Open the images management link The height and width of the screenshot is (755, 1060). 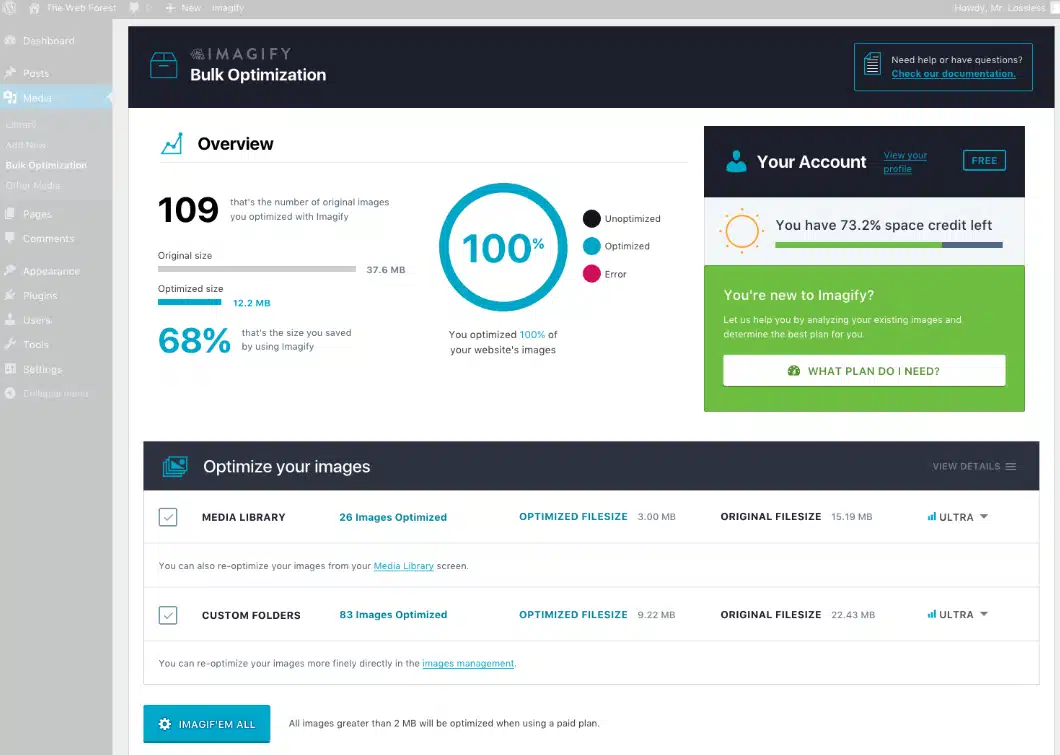click(468, 663)
